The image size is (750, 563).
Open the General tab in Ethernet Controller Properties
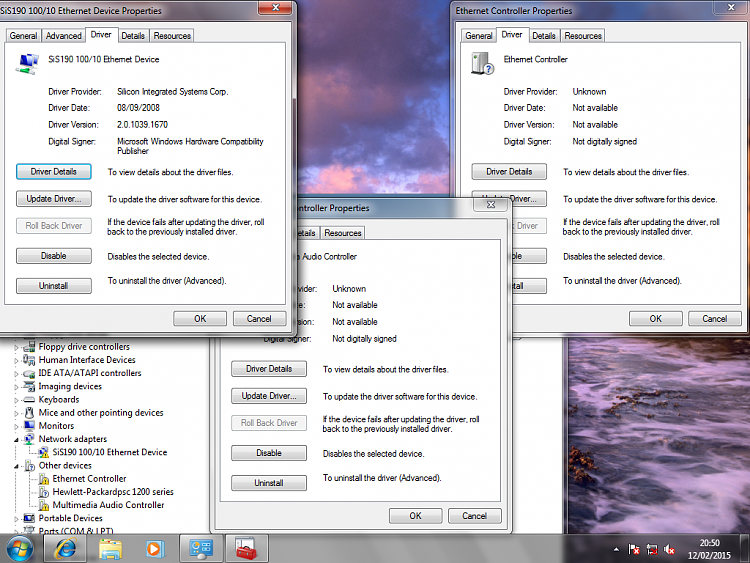pos(479,36)
